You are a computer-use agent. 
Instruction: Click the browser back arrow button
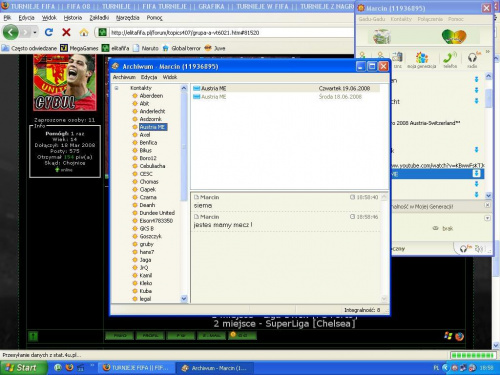click(11, 32)
